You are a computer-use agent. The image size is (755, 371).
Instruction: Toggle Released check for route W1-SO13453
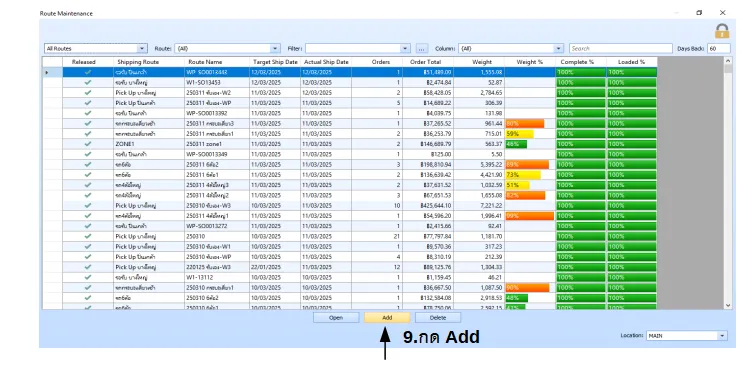(x=88, y=82)
